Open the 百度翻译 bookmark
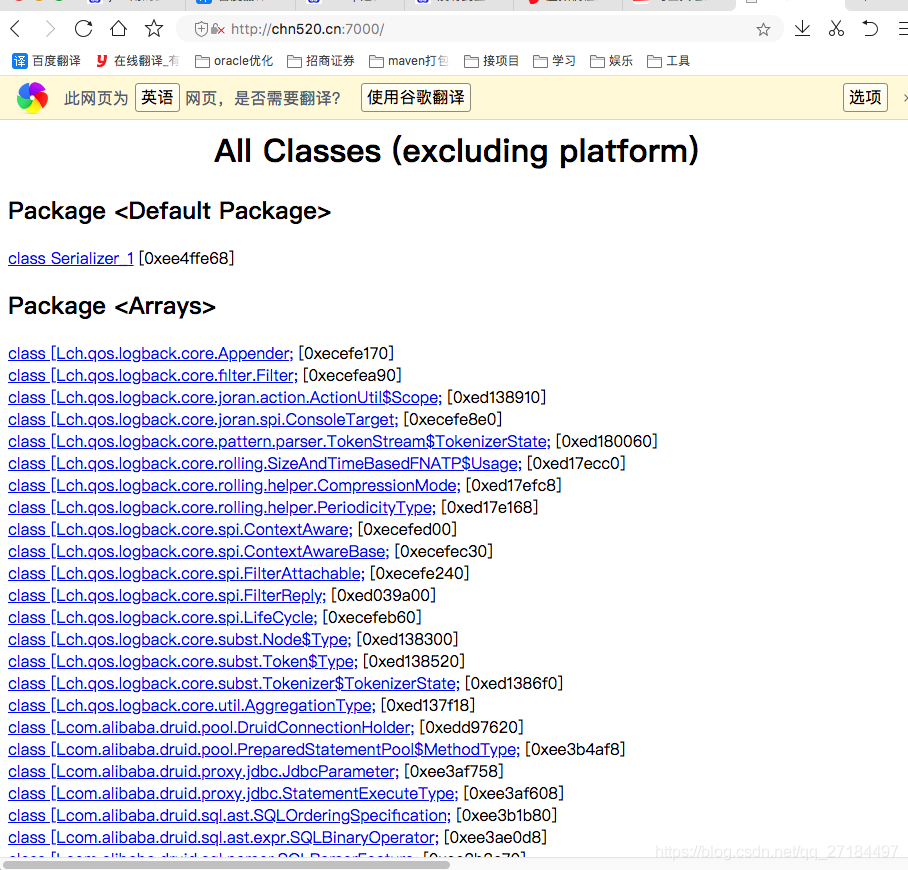The height and width of the screenshot is (870, 908). pos(46,61)
